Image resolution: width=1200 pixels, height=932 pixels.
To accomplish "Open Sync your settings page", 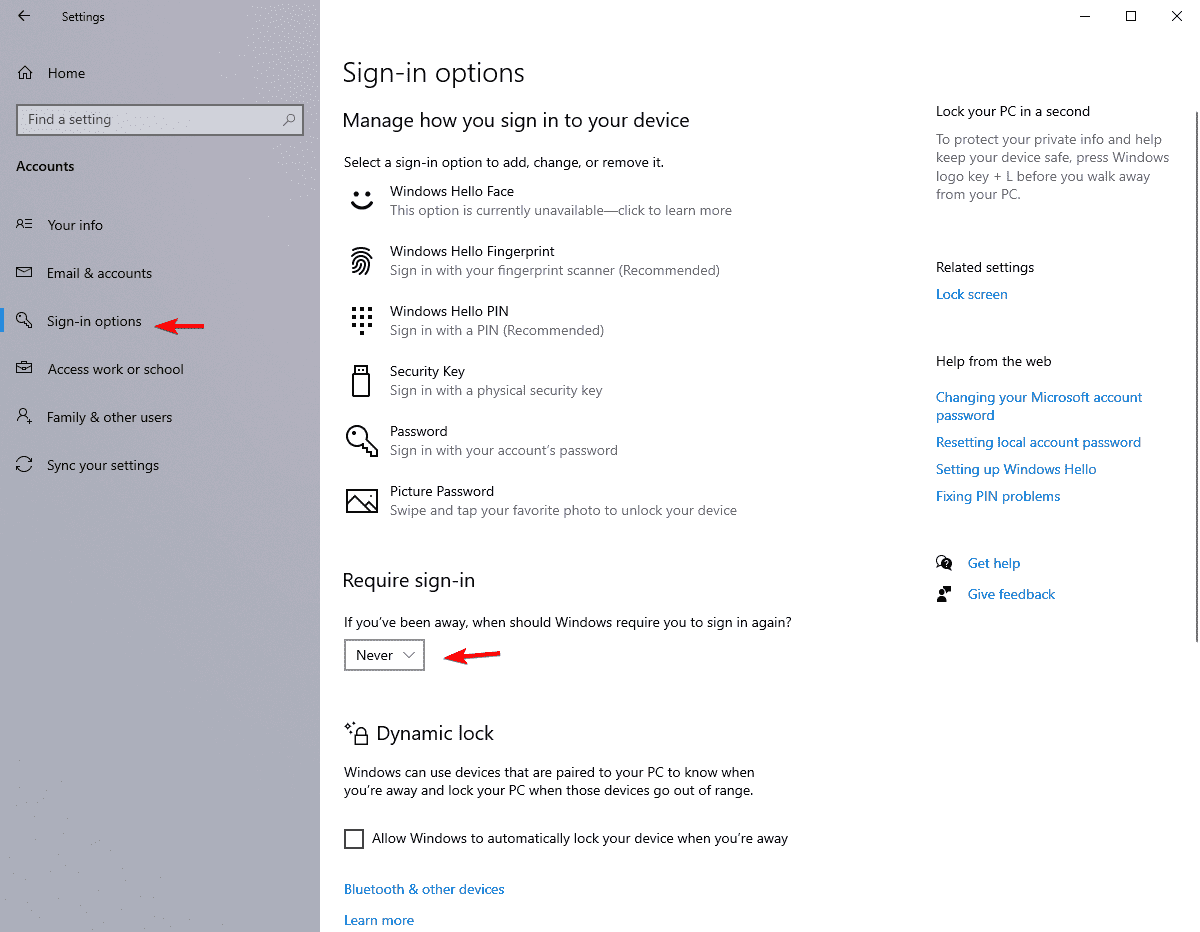I will coord(103,465).
